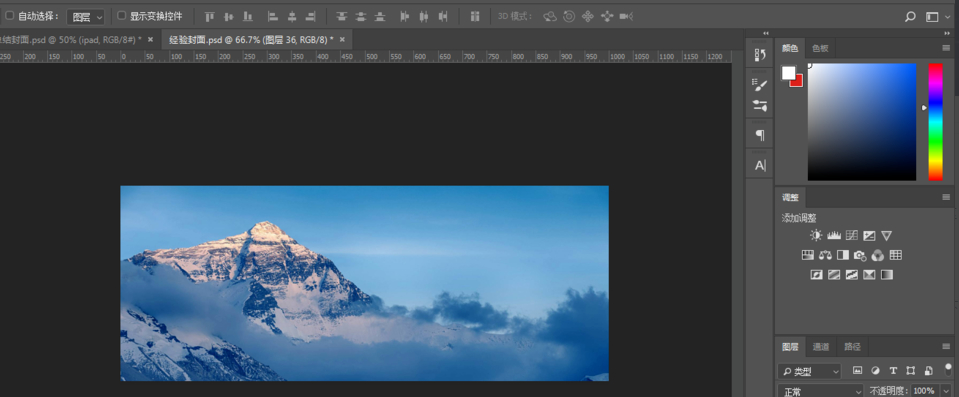The height and width of the screenshot is (397, 959).
Task: Add an Invert adjustment
Action: click(x=816, y=275)
